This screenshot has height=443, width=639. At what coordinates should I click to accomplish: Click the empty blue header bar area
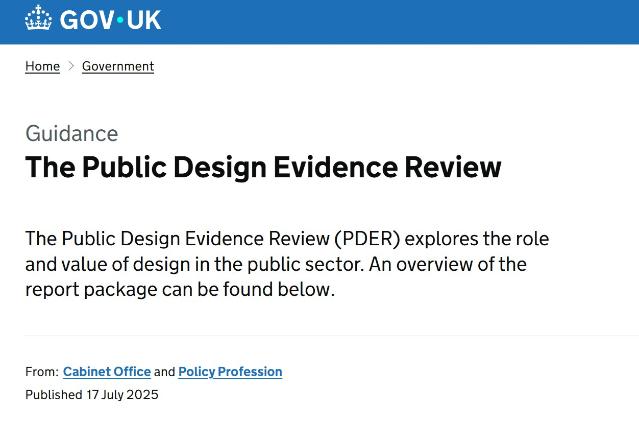400,20
